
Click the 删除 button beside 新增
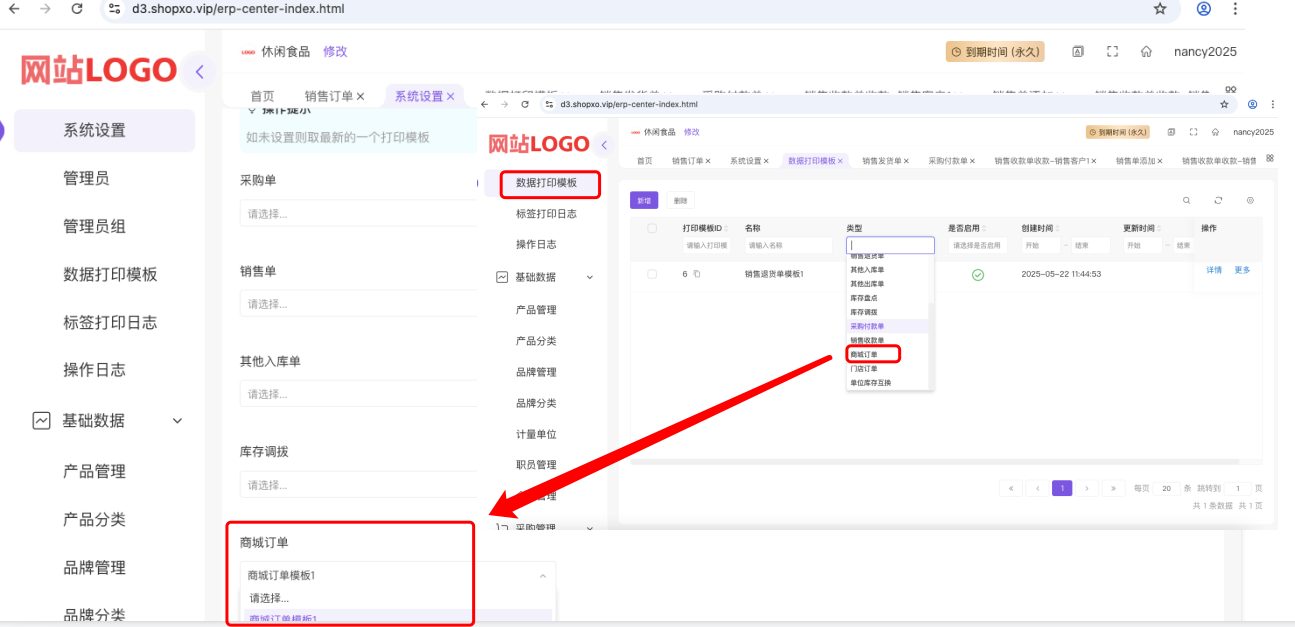[680, 201]
